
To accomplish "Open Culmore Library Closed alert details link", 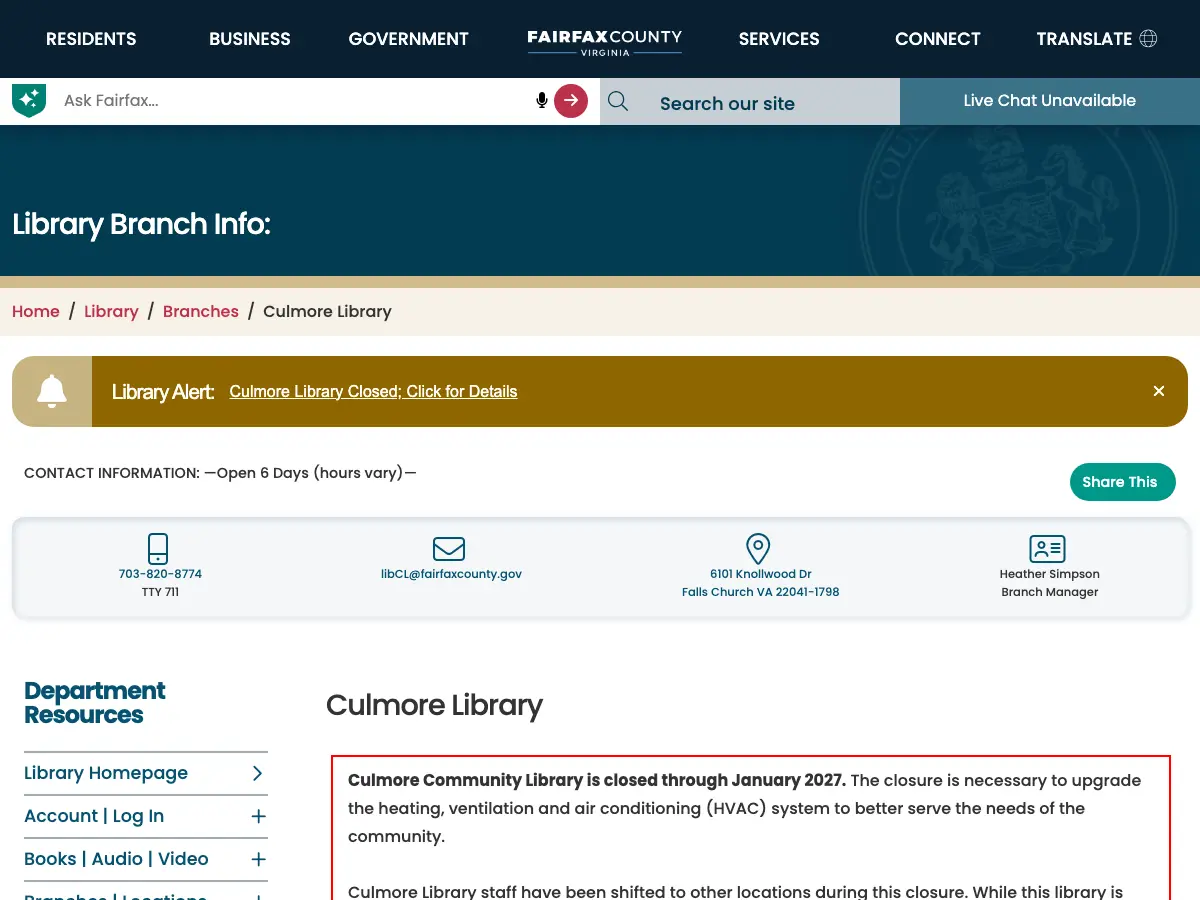I will [x=373, y=391].
